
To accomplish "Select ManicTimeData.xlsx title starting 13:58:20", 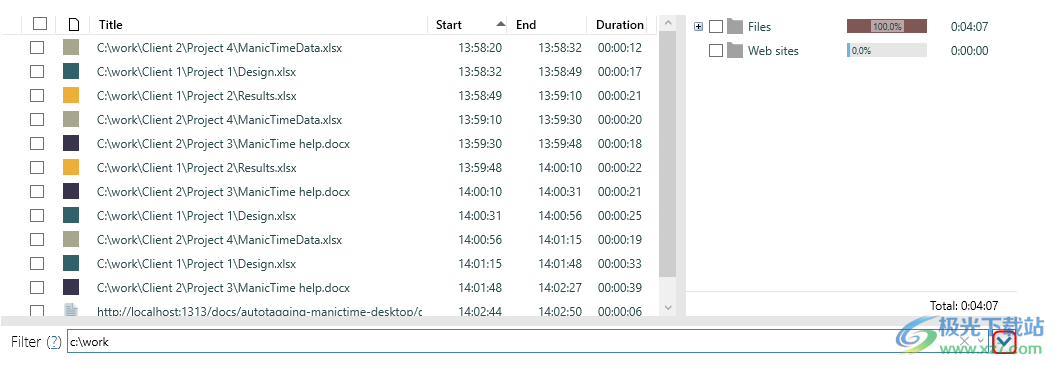I will tap(219, 48).
